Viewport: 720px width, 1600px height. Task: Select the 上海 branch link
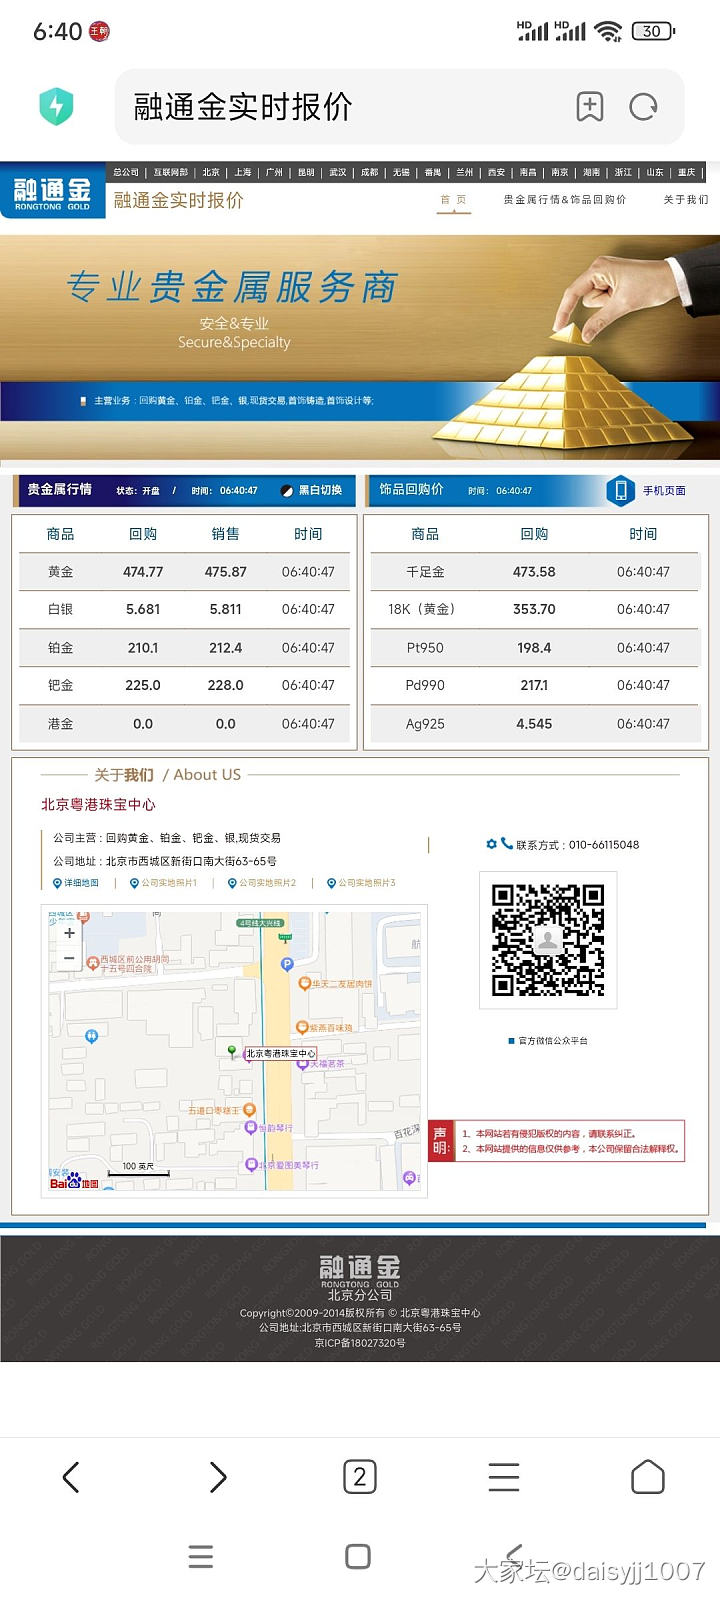(x=243, y=172)
